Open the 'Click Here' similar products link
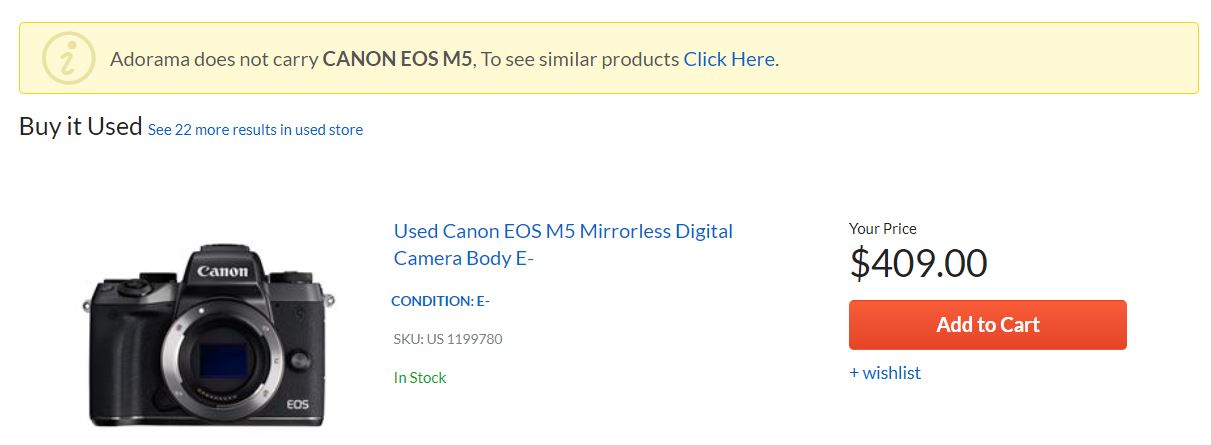This screenshot has width=1211, height=445. pos(728,59)
